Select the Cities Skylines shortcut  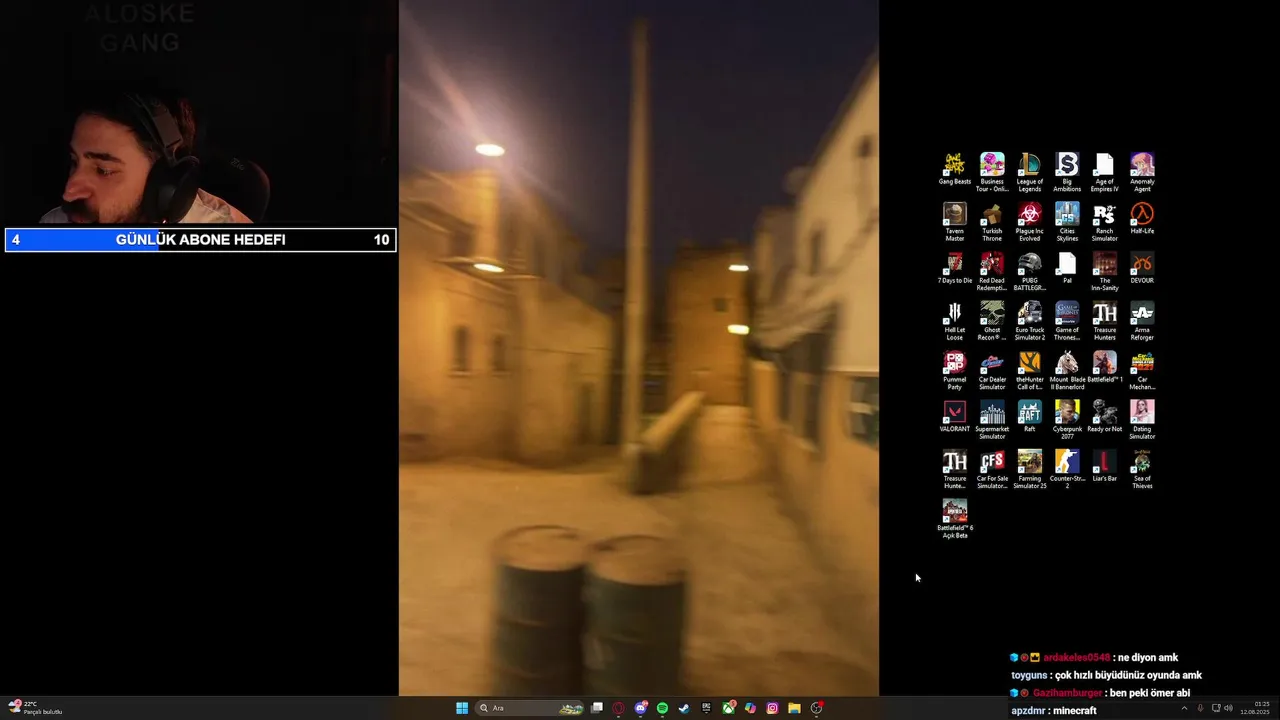[1067, 221]
